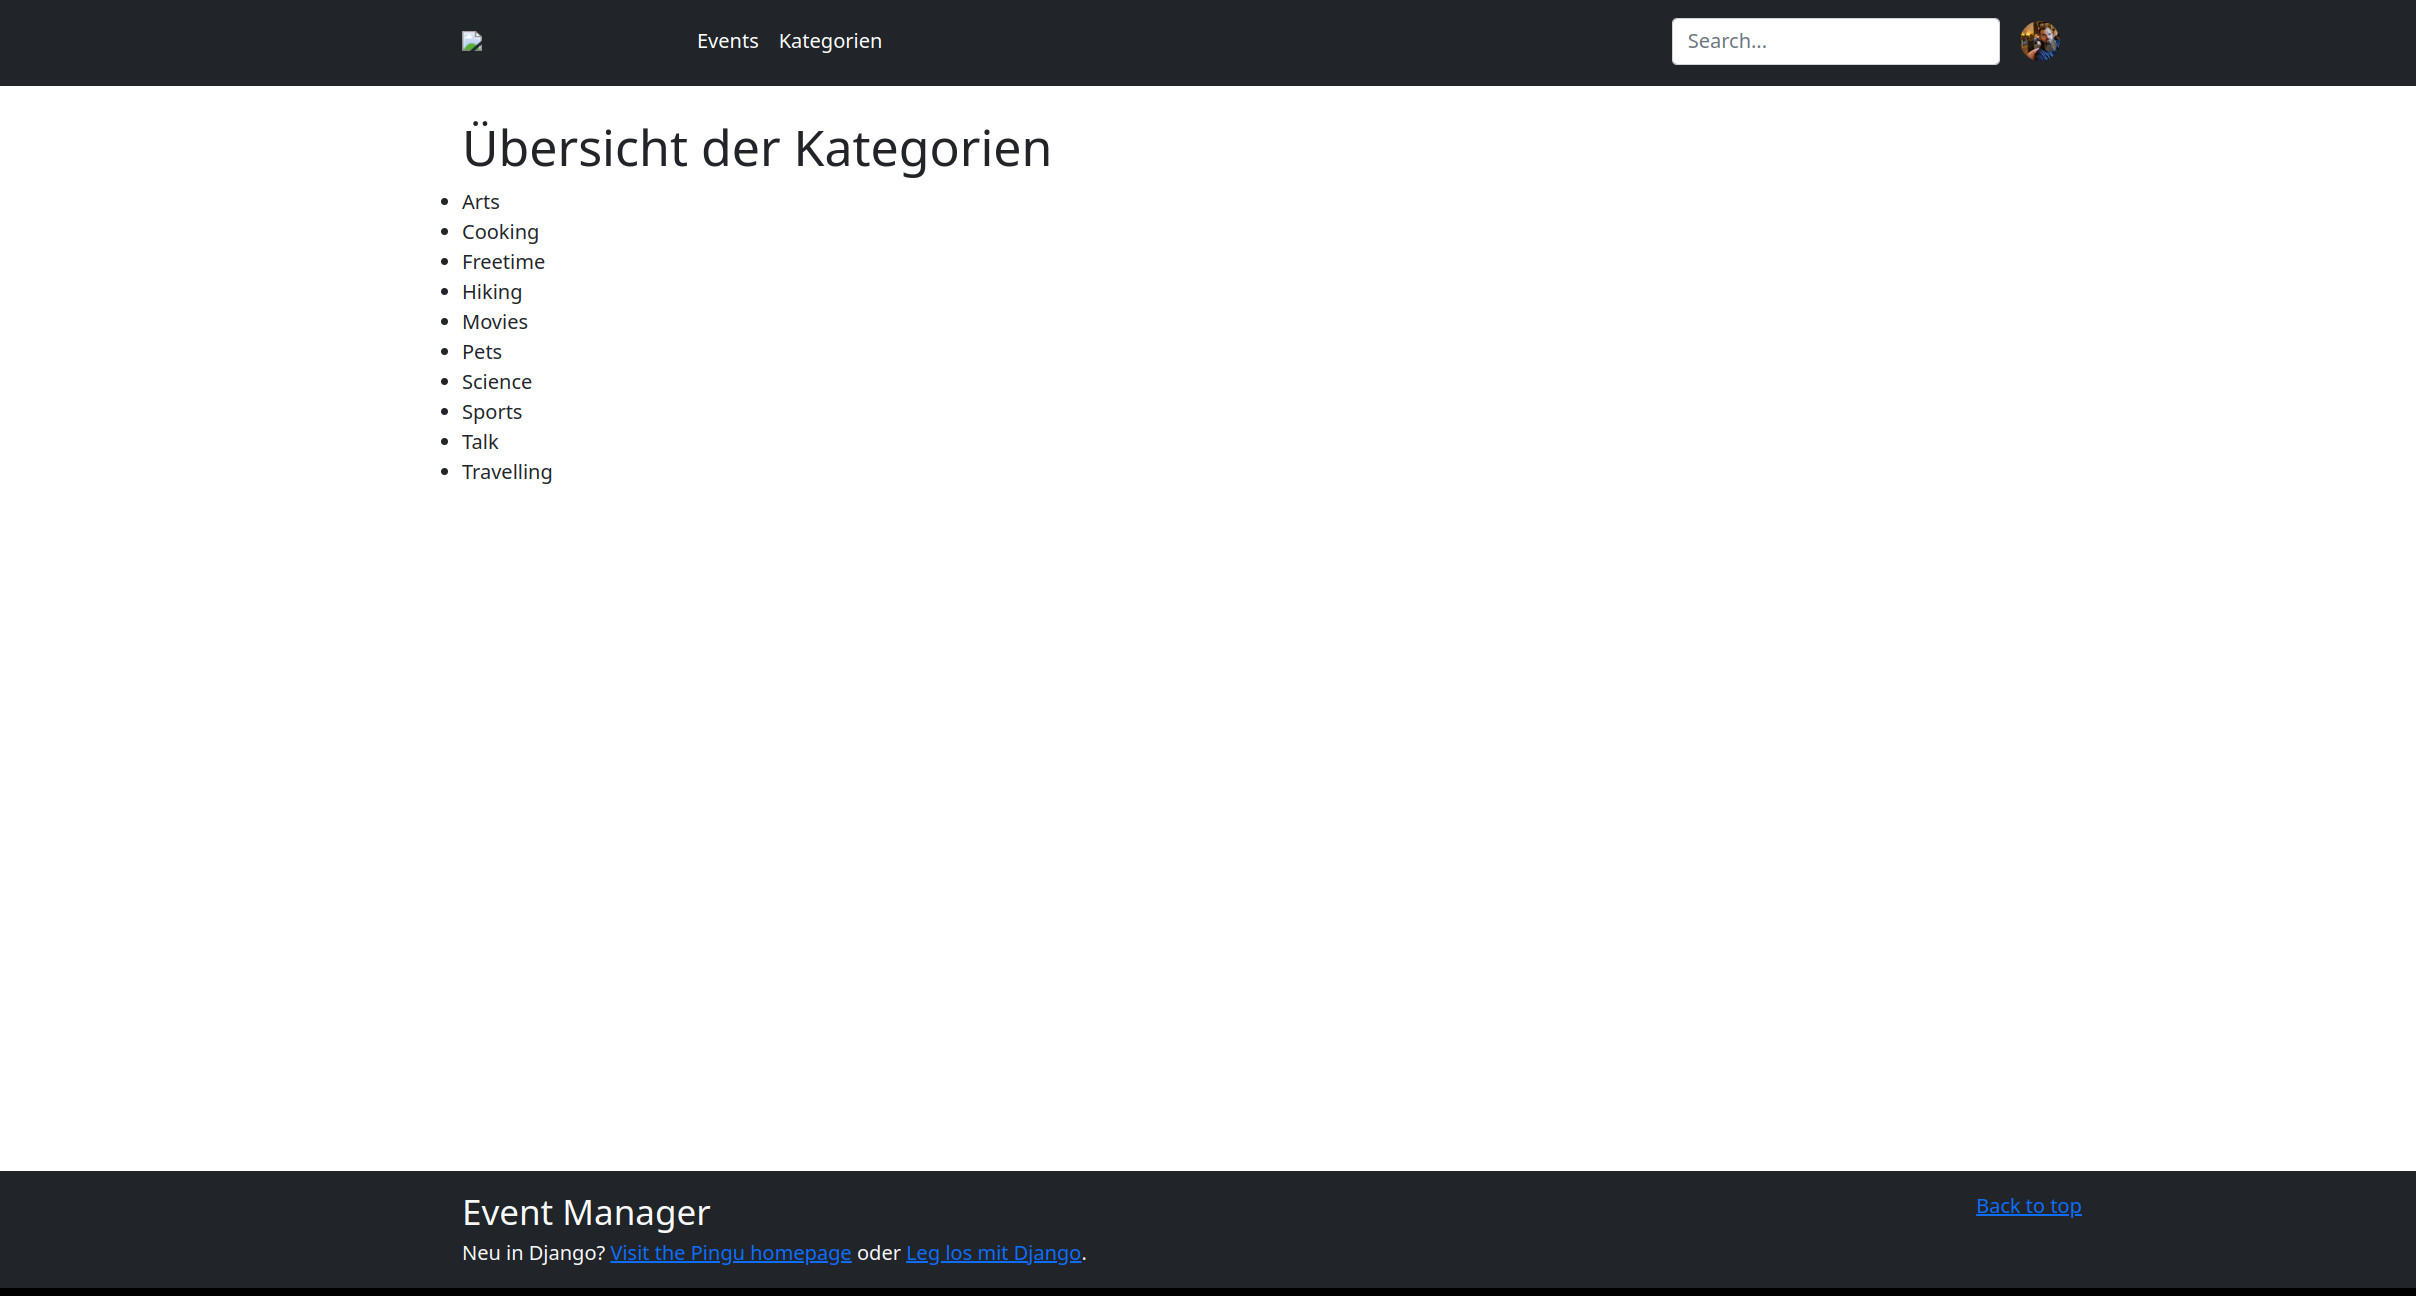The width and height of the screenshot is (2416, 1296).
Task: Toggle visibility of Sports category
Action: 492,411
